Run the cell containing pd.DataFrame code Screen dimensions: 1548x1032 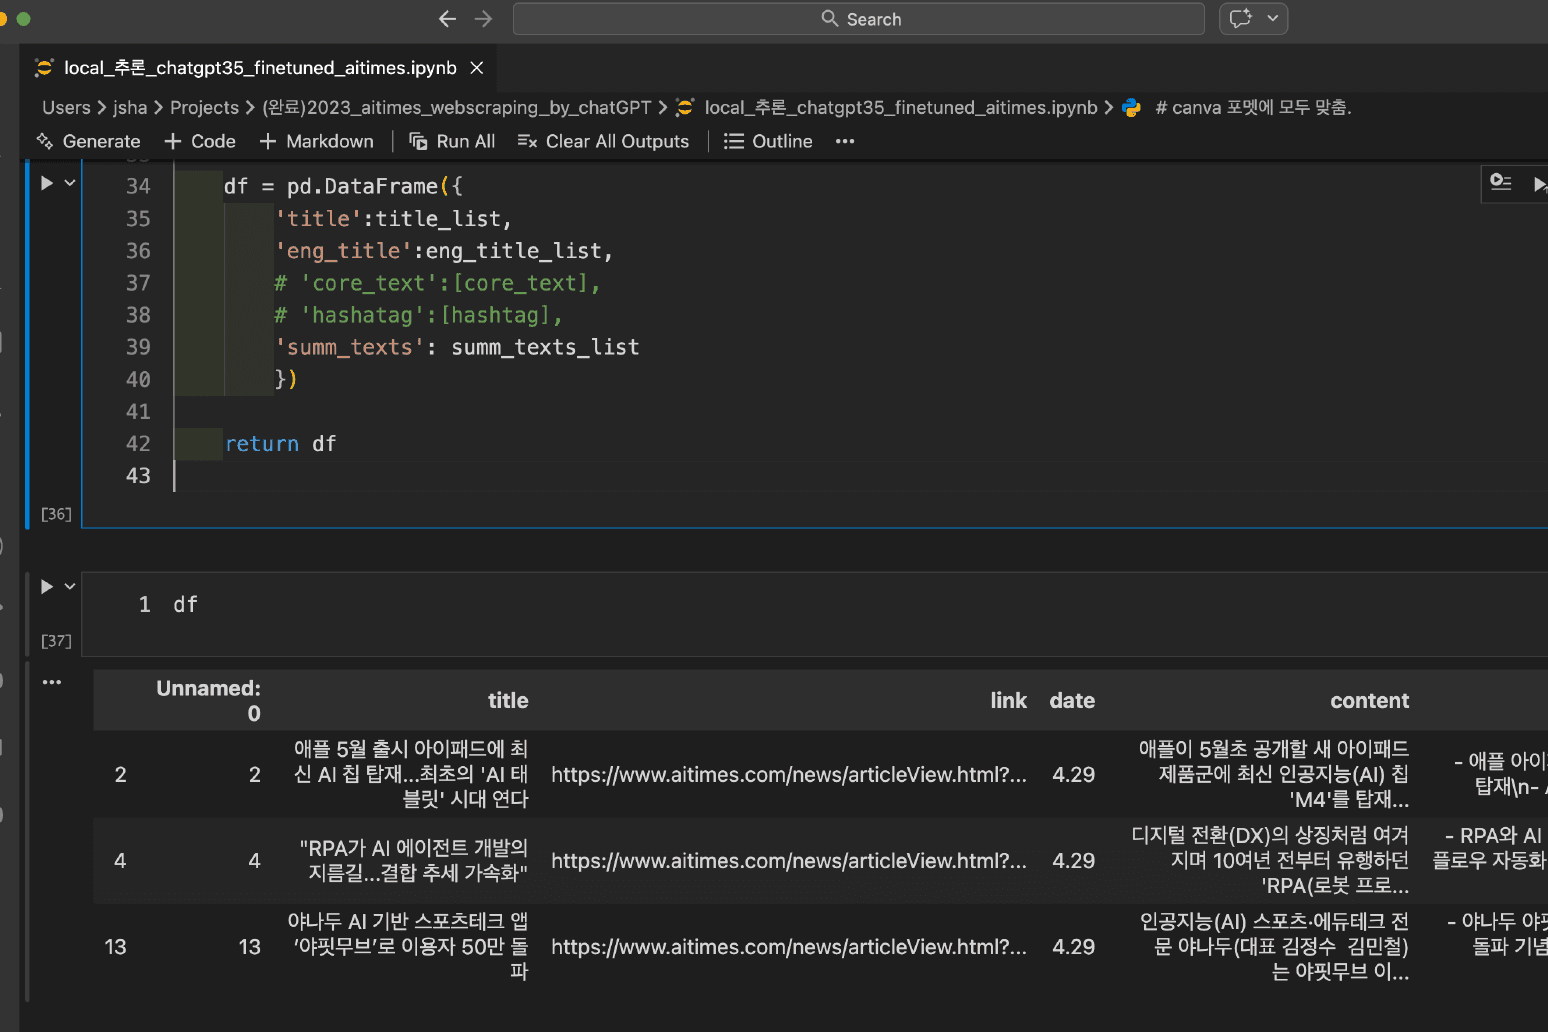(x=46, y=184)
